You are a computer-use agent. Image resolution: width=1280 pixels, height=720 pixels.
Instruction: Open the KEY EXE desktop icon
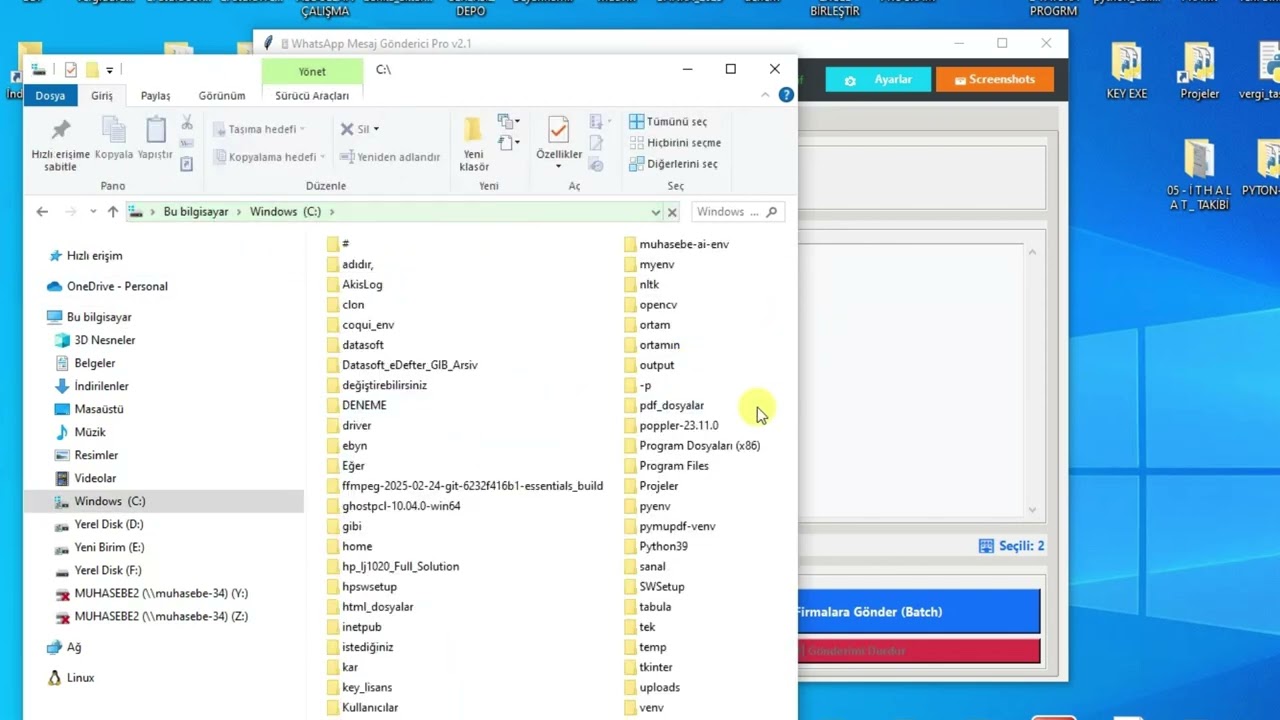pyautogui.click(x=1127, y=71)
